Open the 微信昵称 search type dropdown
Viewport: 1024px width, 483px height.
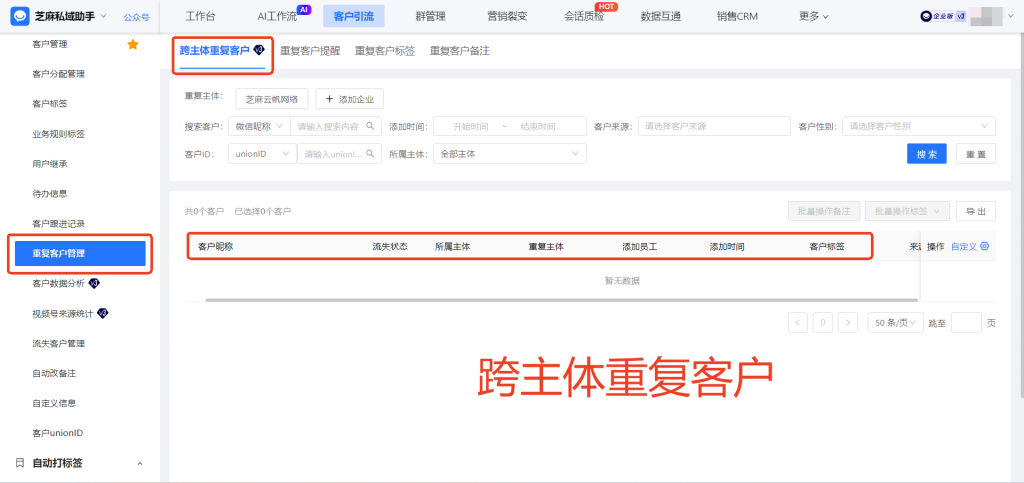coord(259,126)
